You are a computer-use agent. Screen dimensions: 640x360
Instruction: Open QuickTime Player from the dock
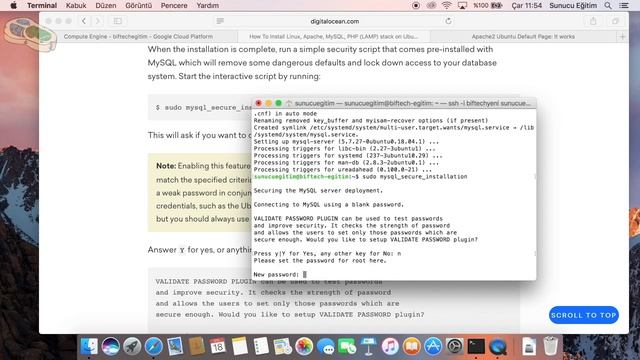coord(498,347)
